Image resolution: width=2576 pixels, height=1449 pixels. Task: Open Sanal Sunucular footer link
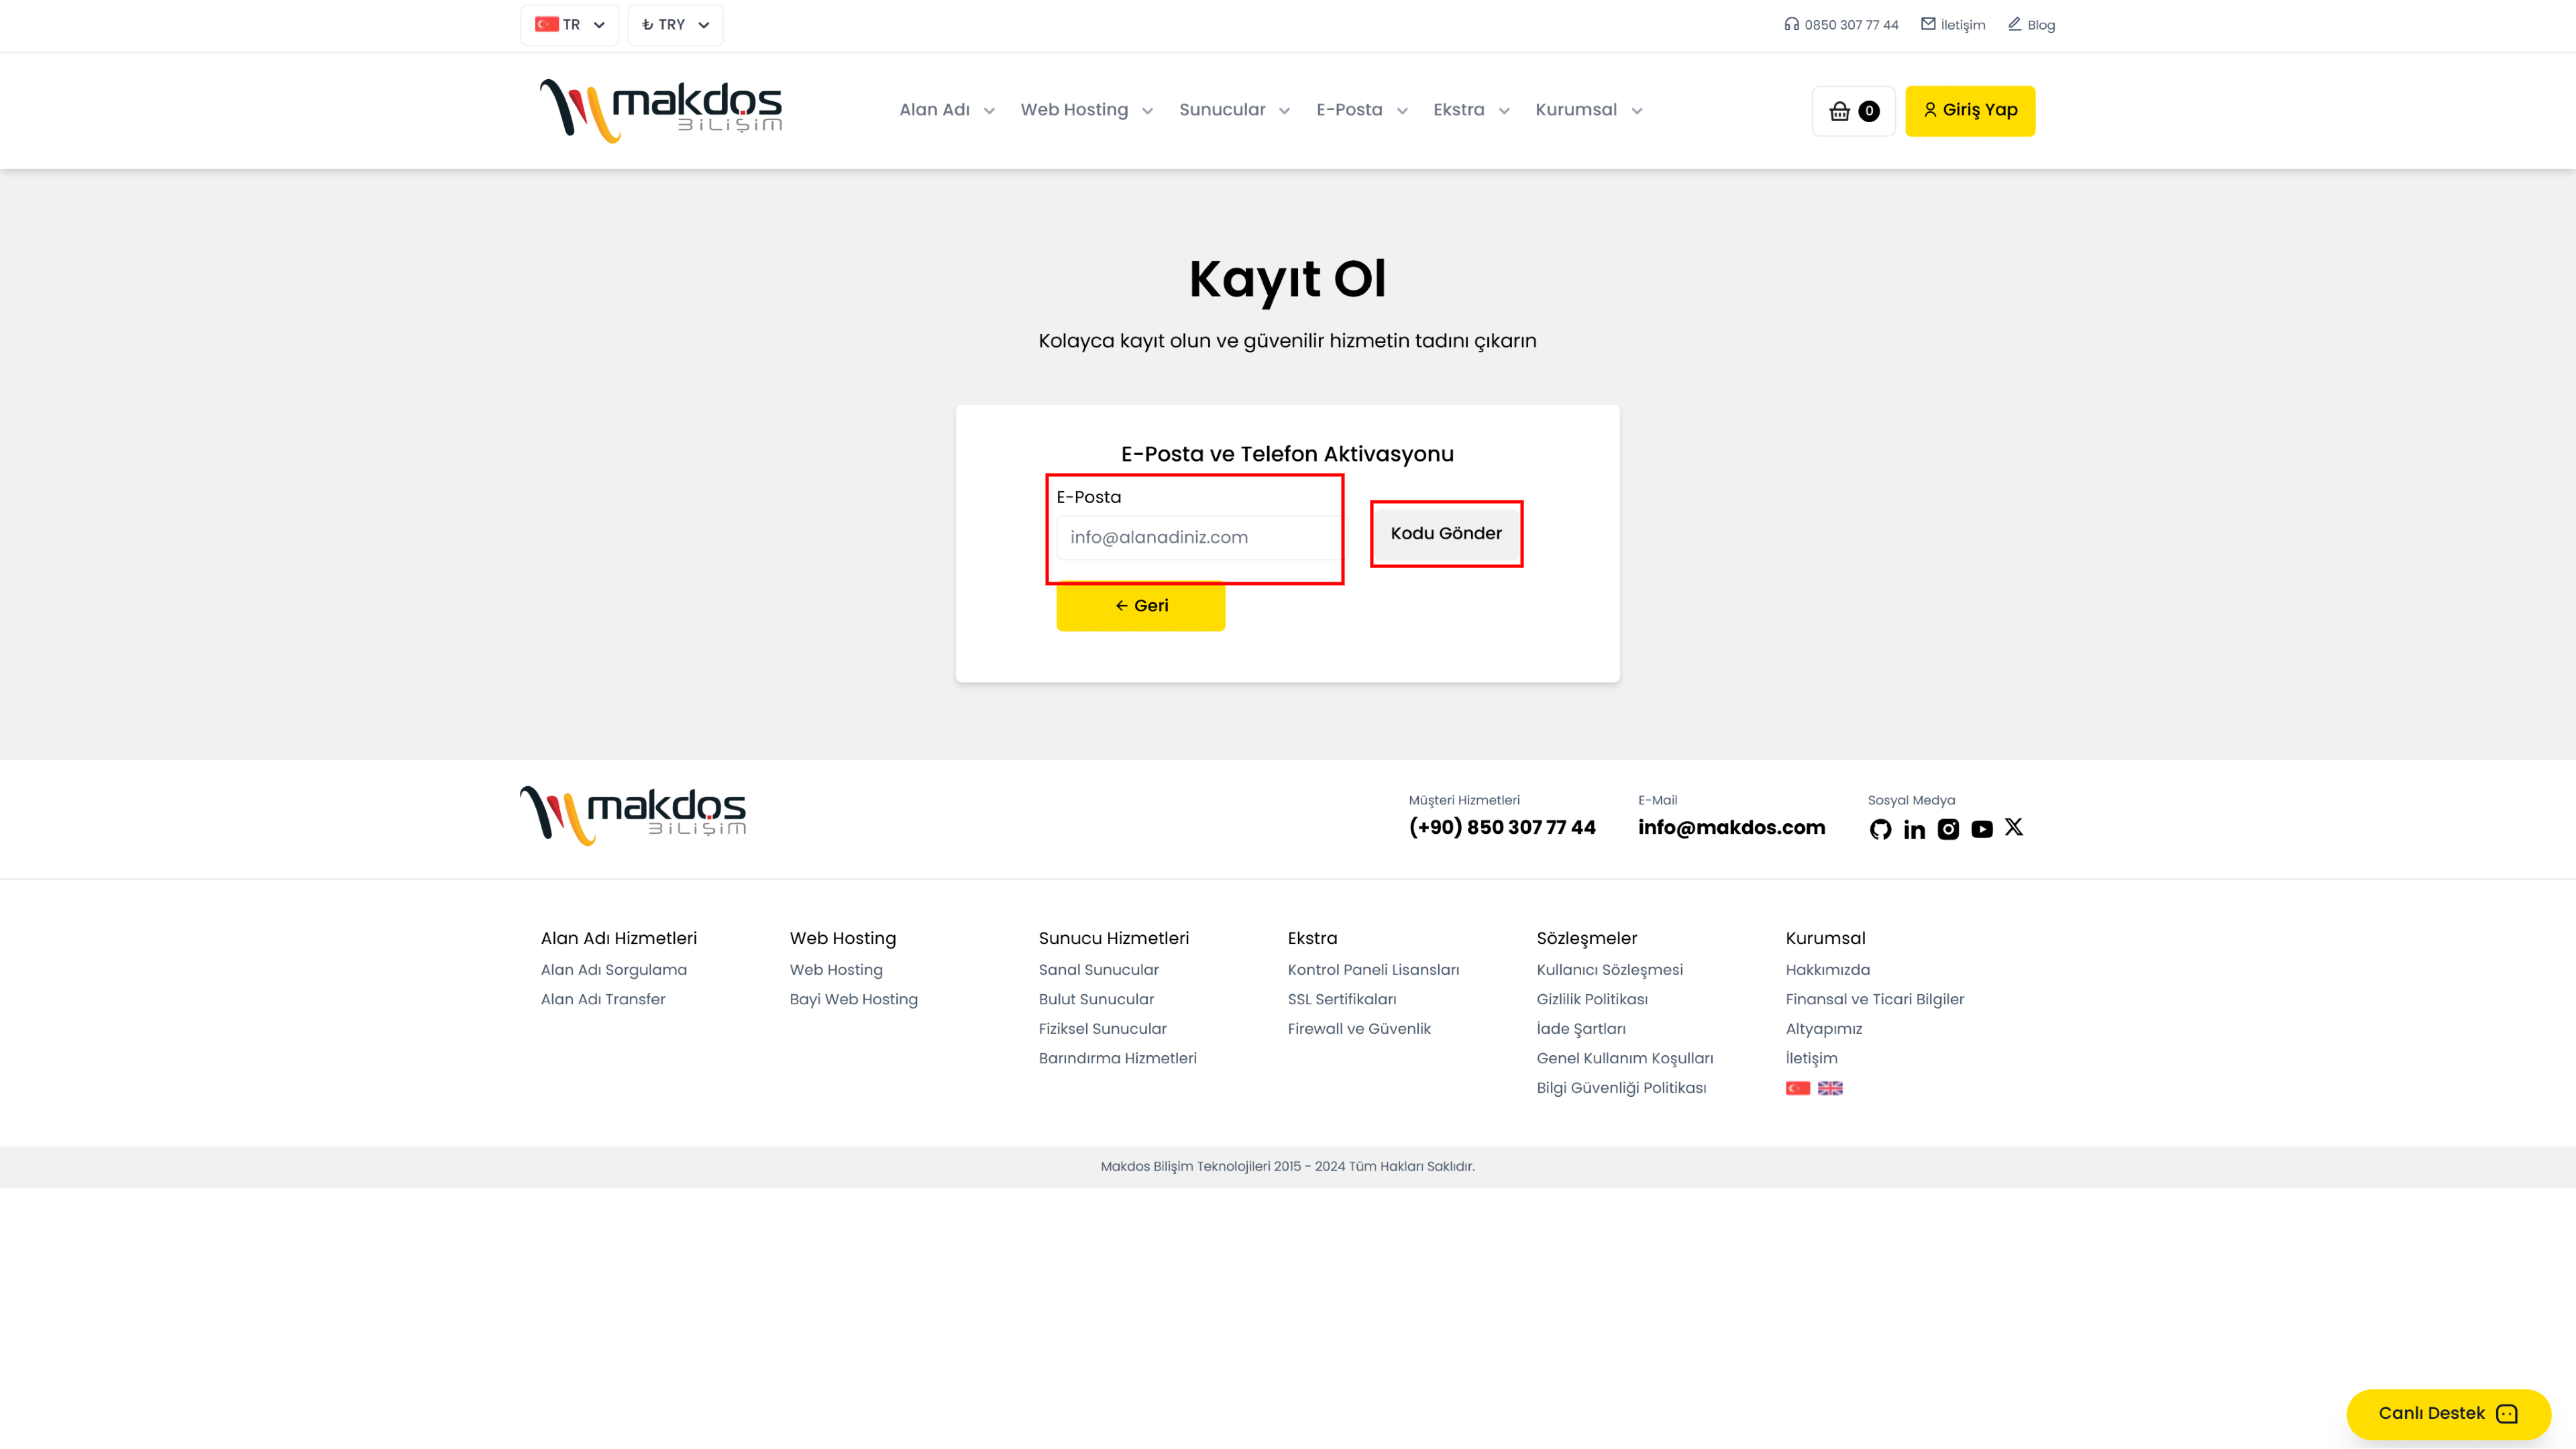[1098, 970]
